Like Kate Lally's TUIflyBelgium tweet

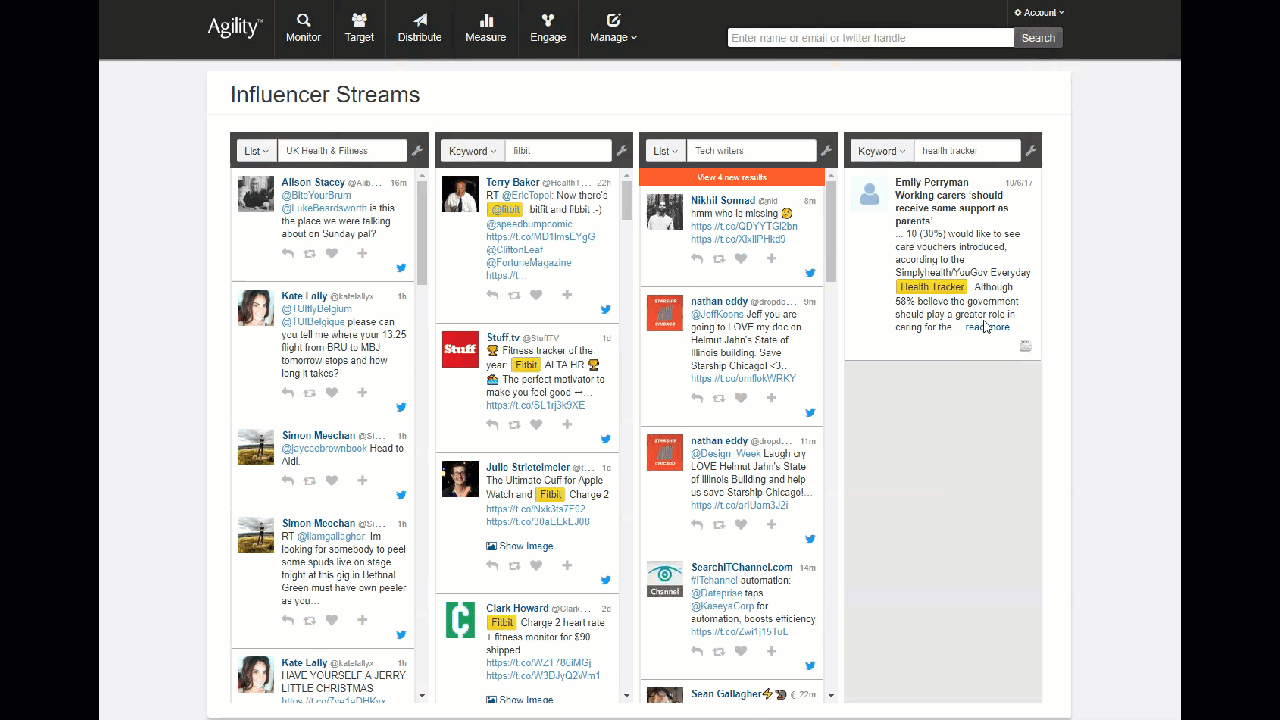tap(332, 393)
